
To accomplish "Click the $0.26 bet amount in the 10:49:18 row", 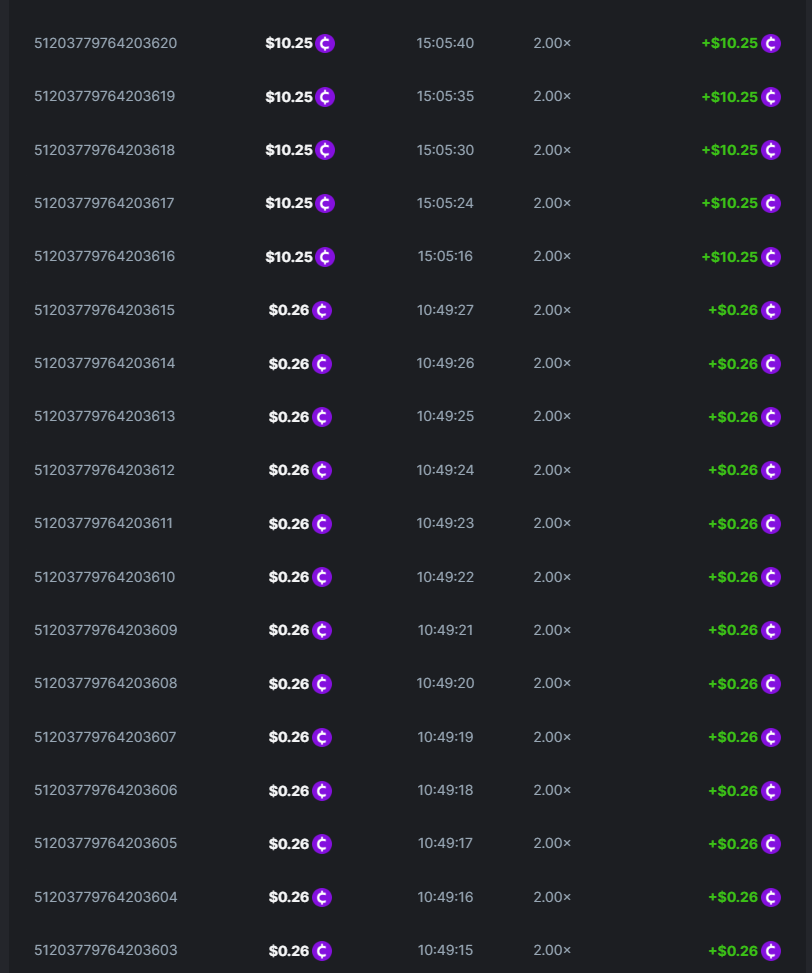I will tap(289, 791).
